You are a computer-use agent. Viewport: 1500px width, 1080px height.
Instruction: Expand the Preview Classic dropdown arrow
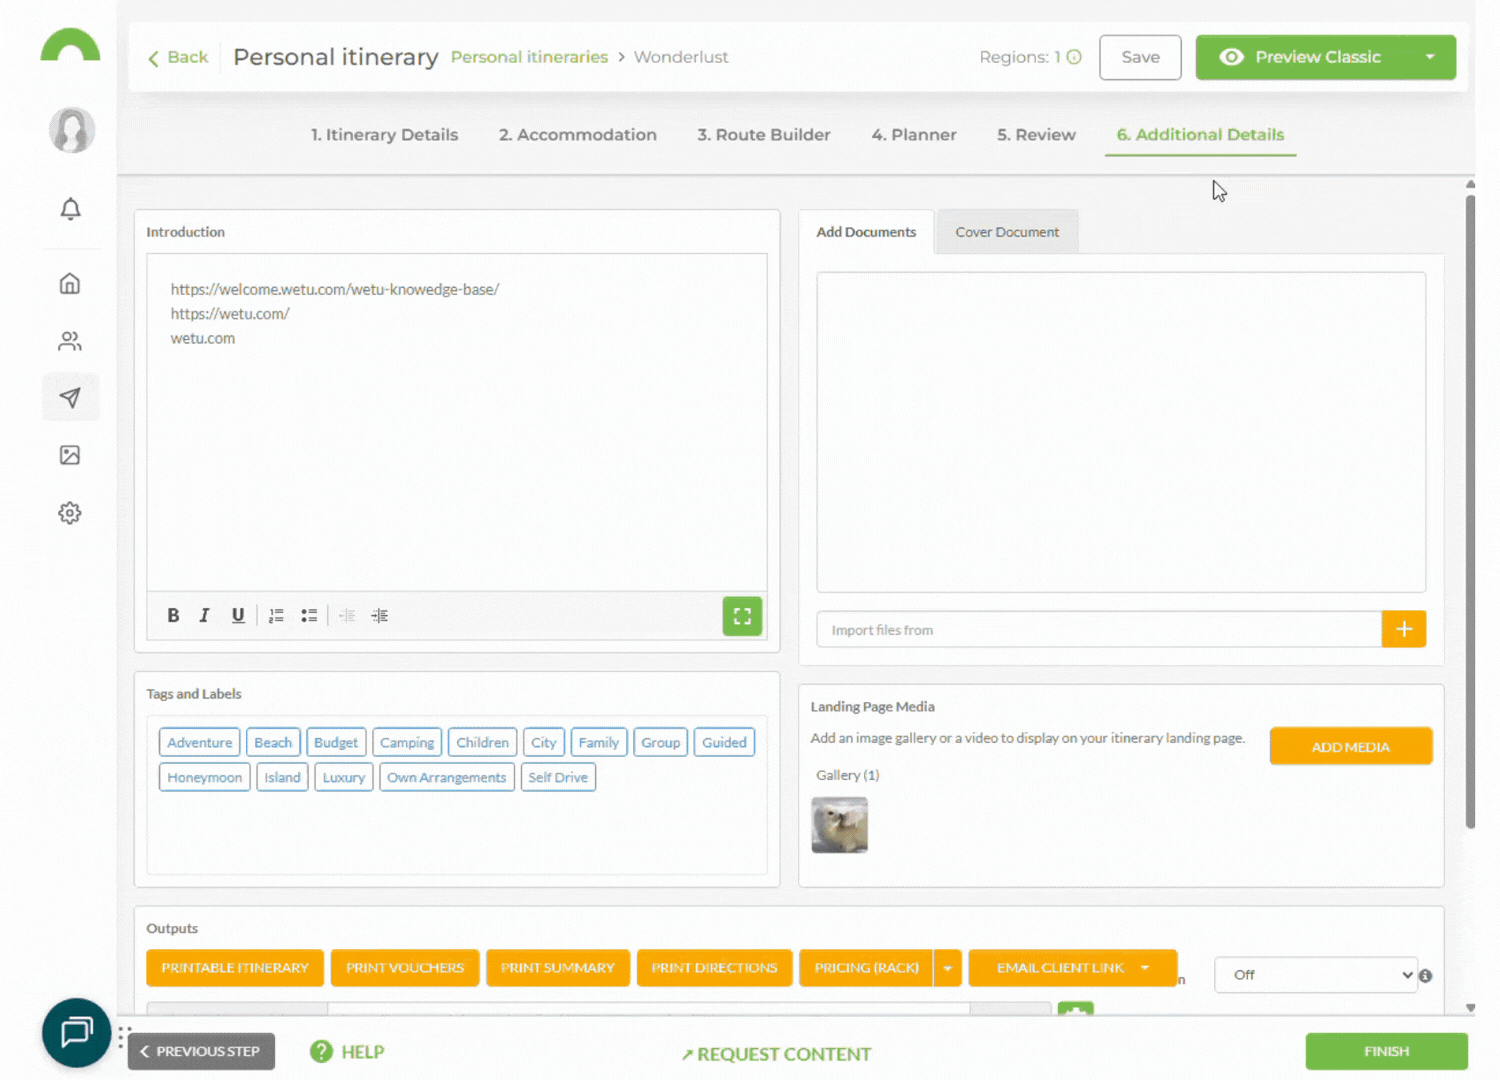coord(1430,57)
